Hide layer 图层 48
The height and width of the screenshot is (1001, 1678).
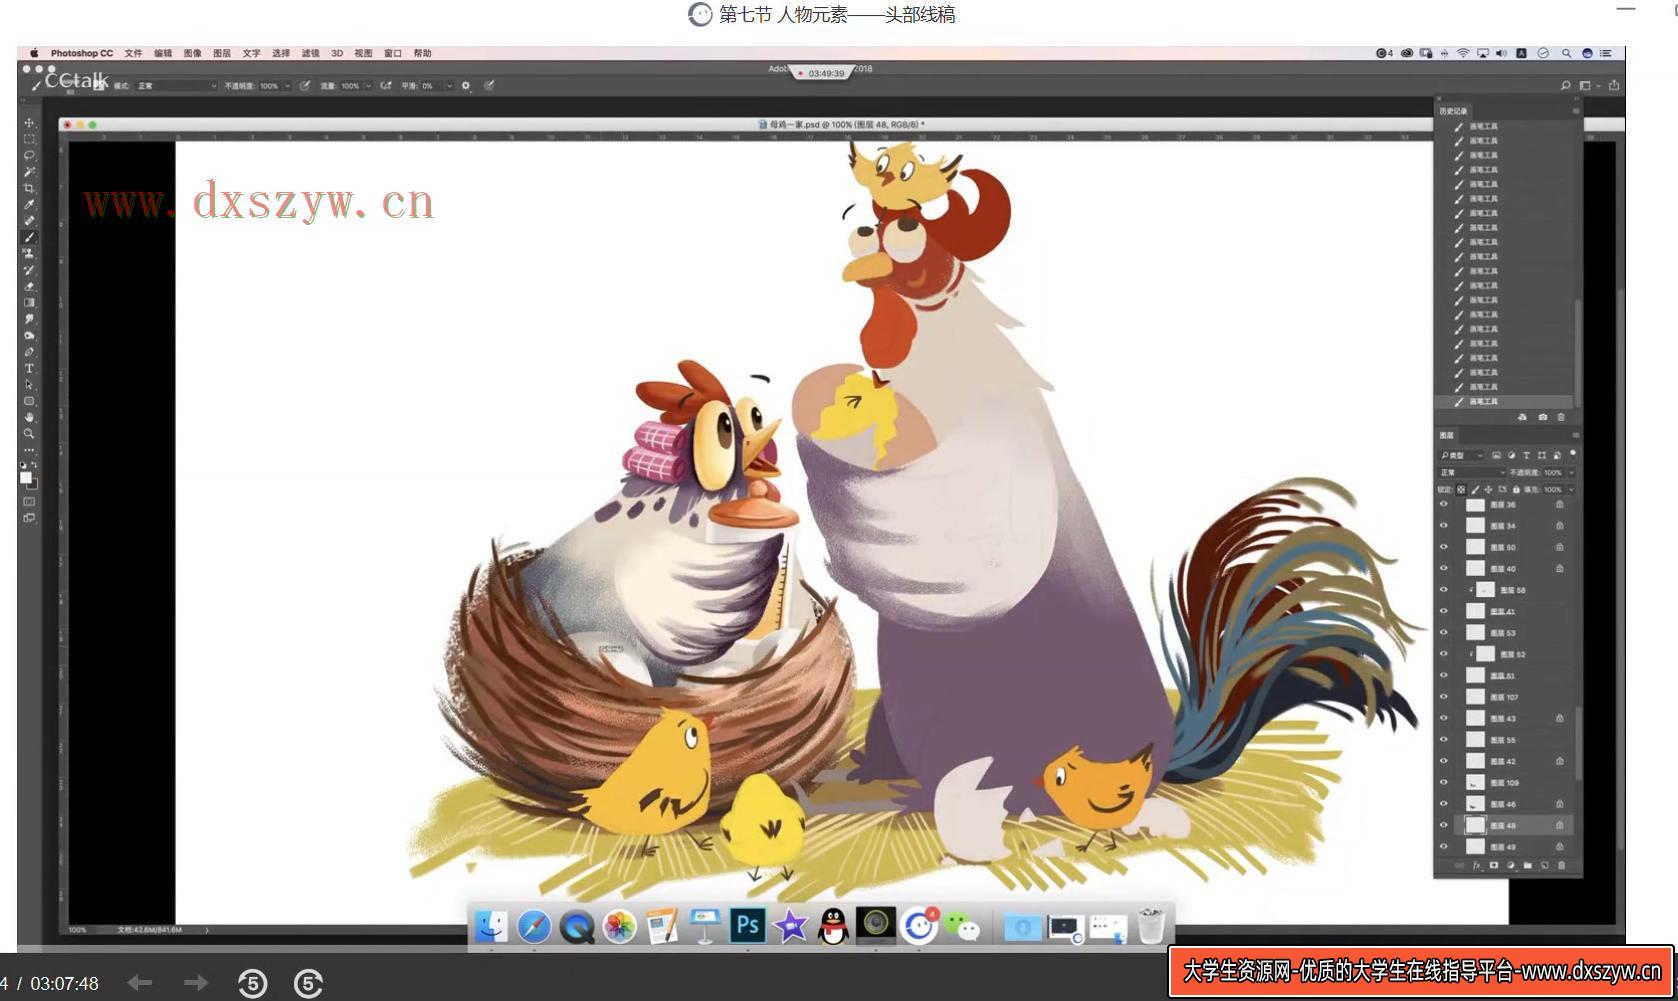[x=1443, y=825]
